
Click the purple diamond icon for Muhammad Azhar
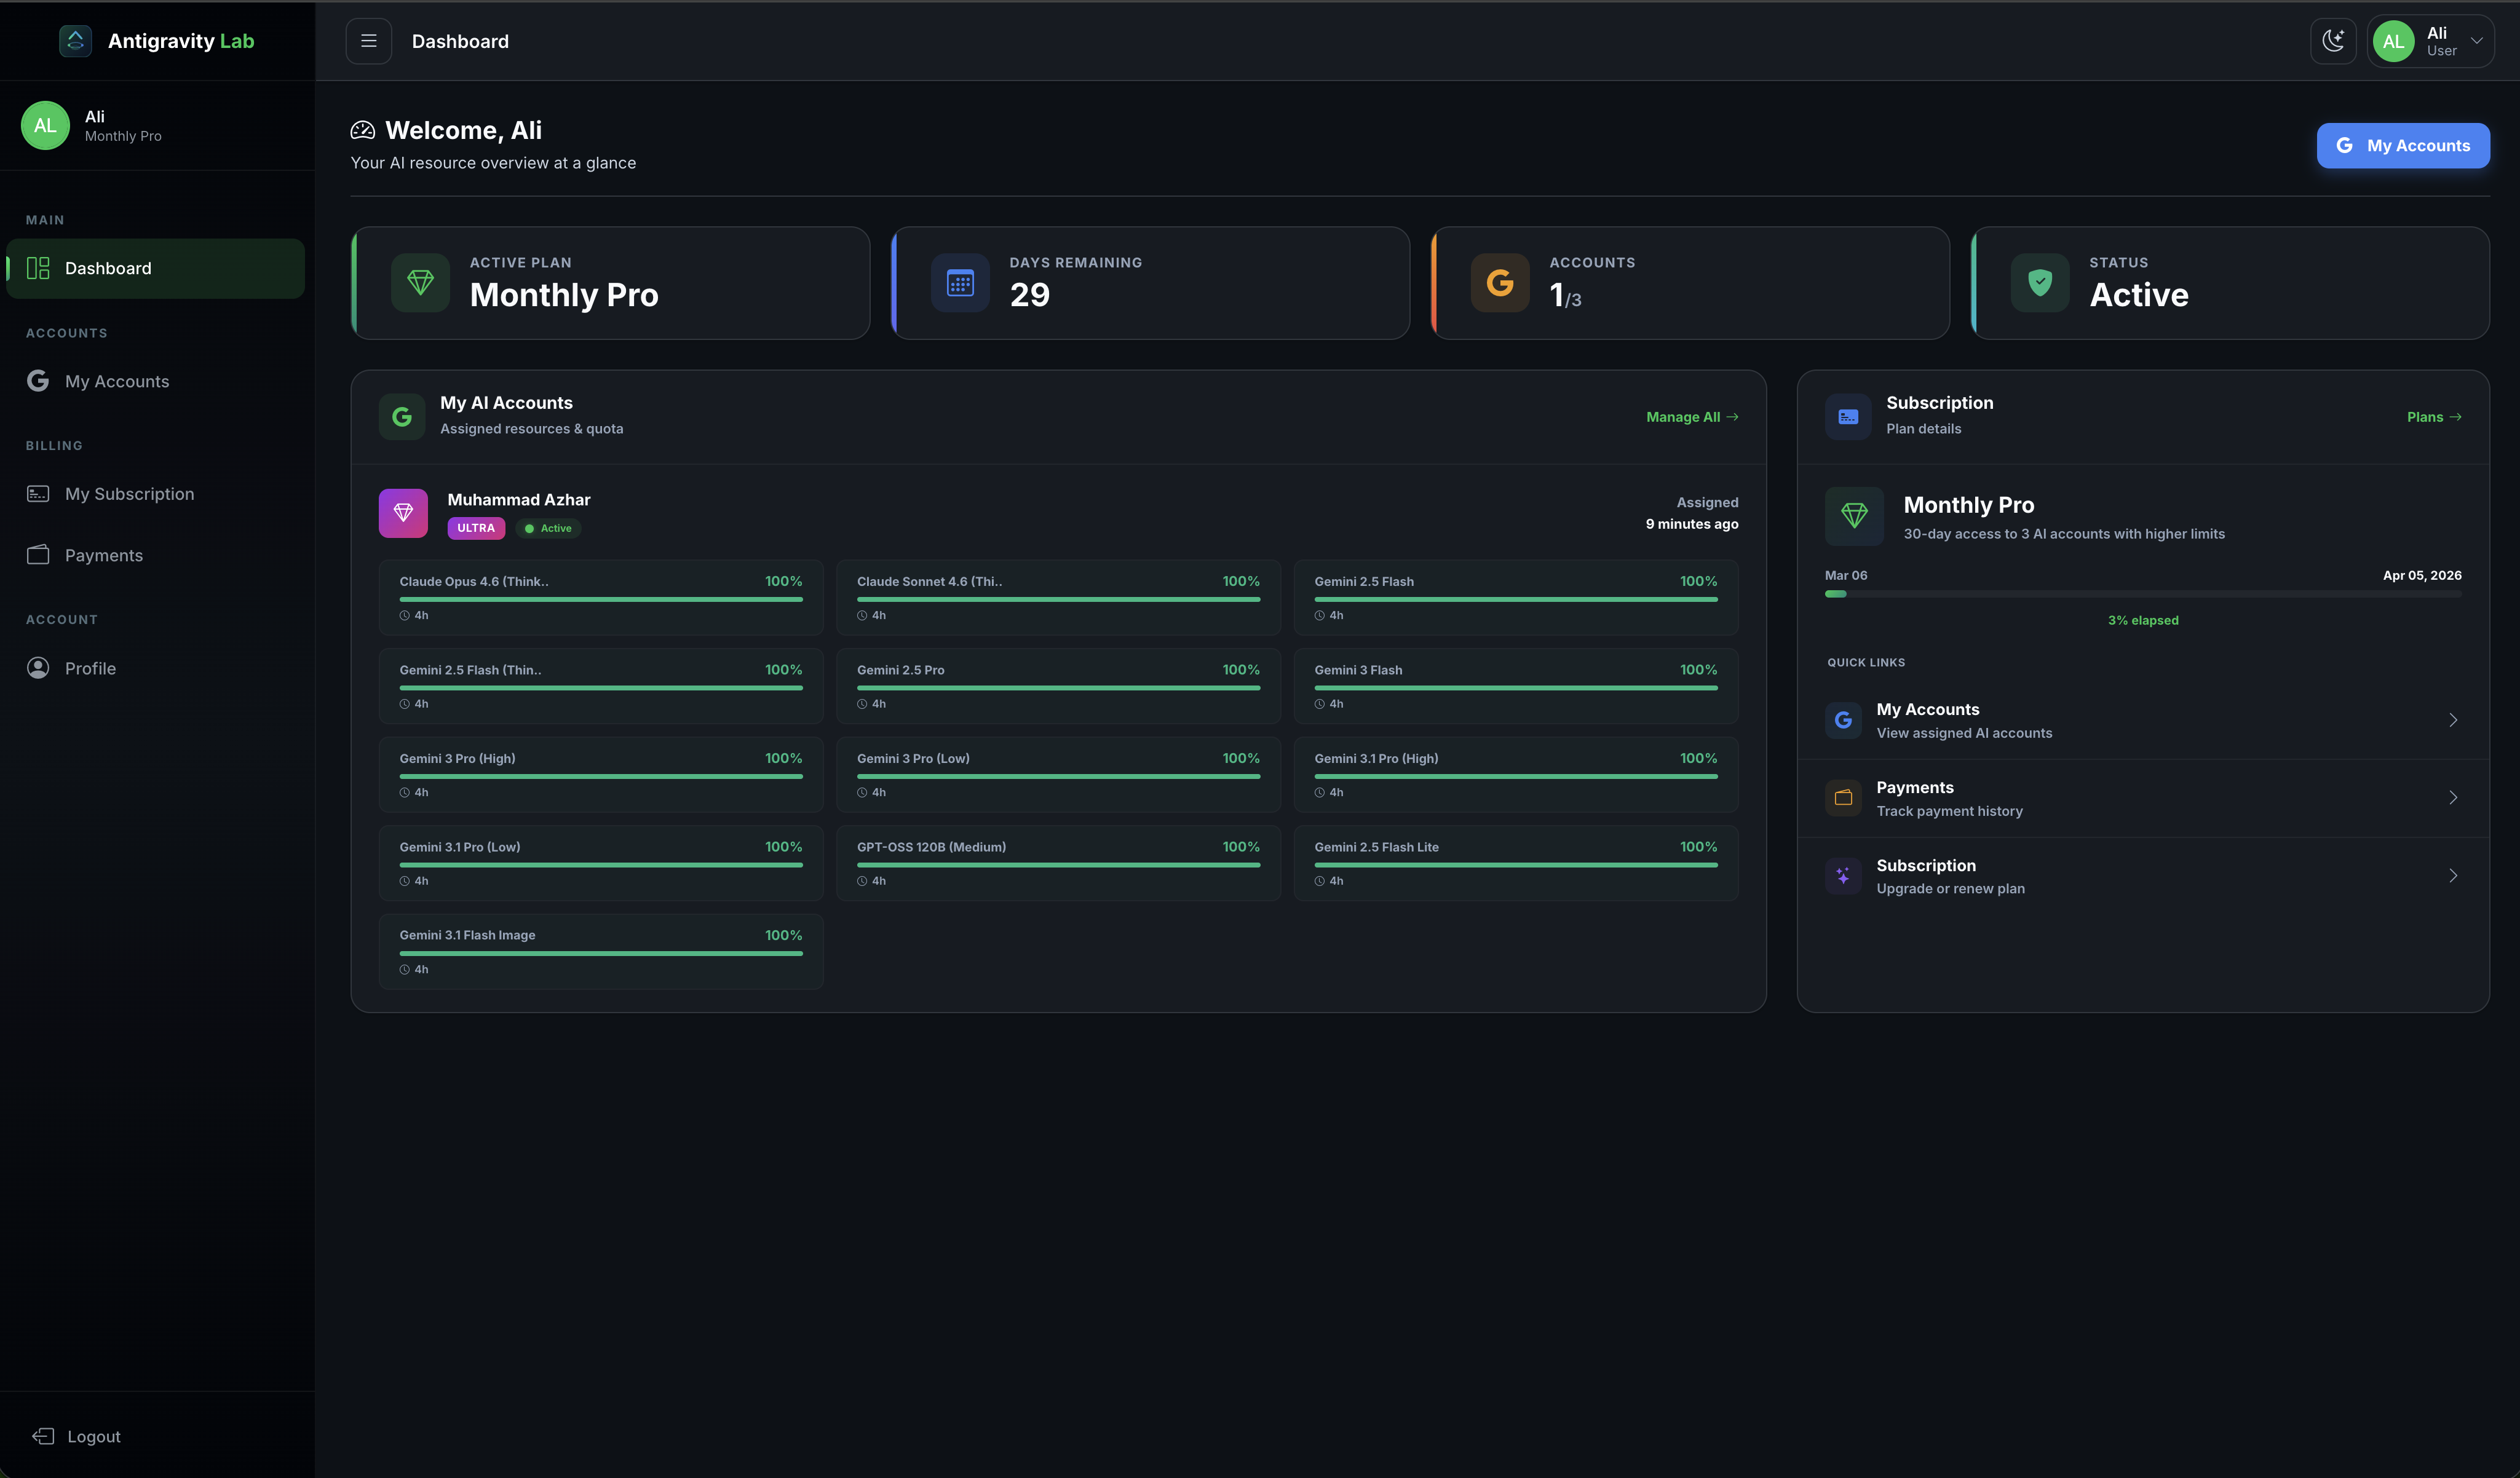(403, 513)
